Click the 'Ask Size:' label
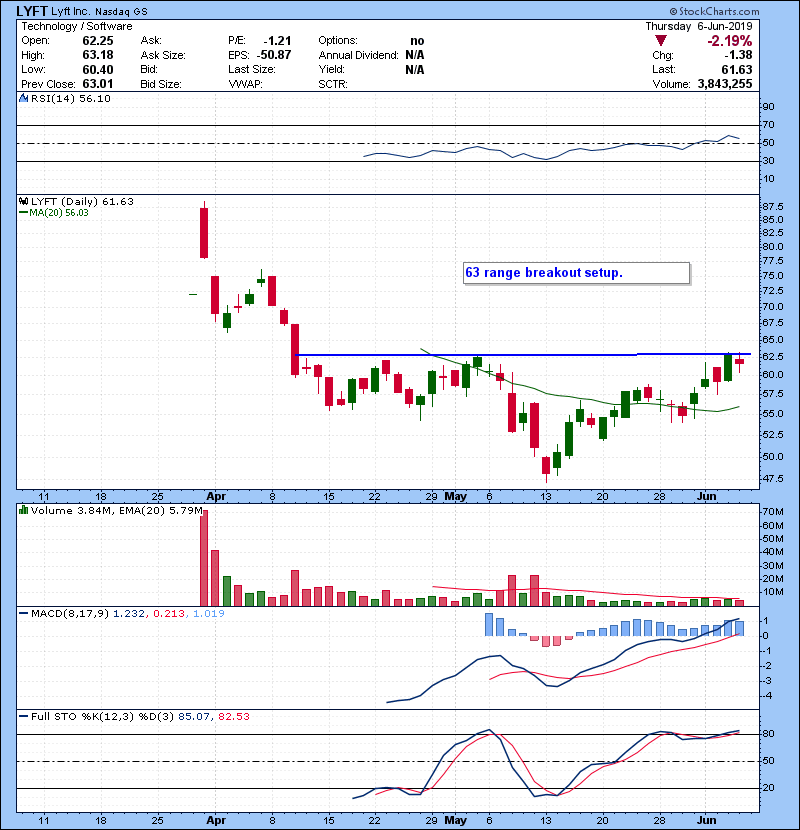The image size is (800, 830). point(163,55)
